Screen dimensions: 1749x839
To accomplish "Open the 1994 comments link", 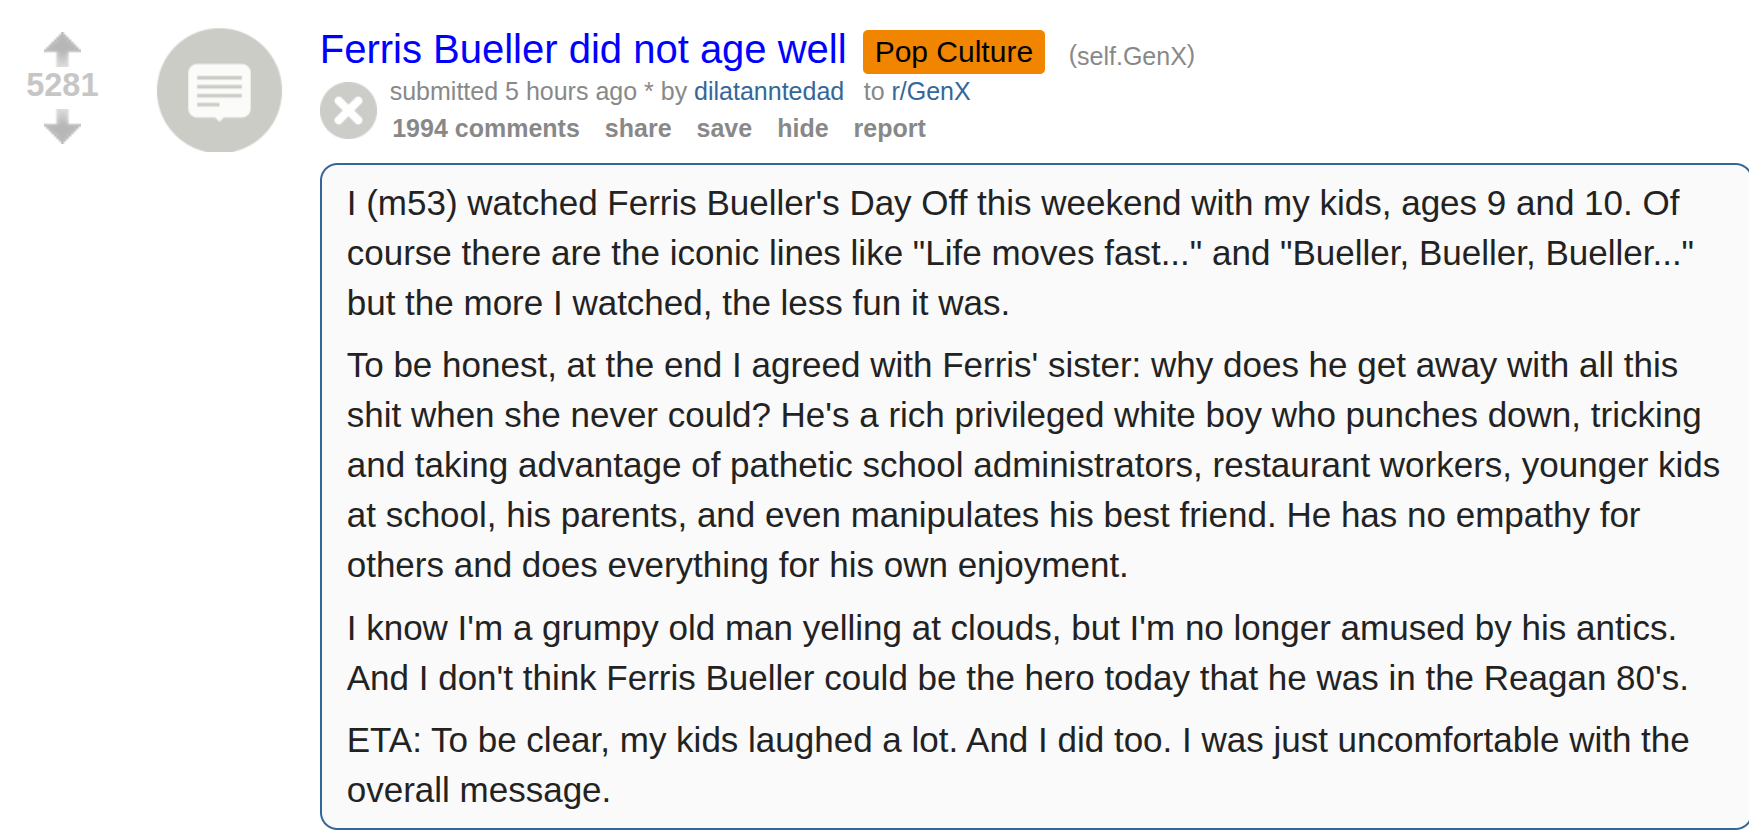I will click(485, 128).
